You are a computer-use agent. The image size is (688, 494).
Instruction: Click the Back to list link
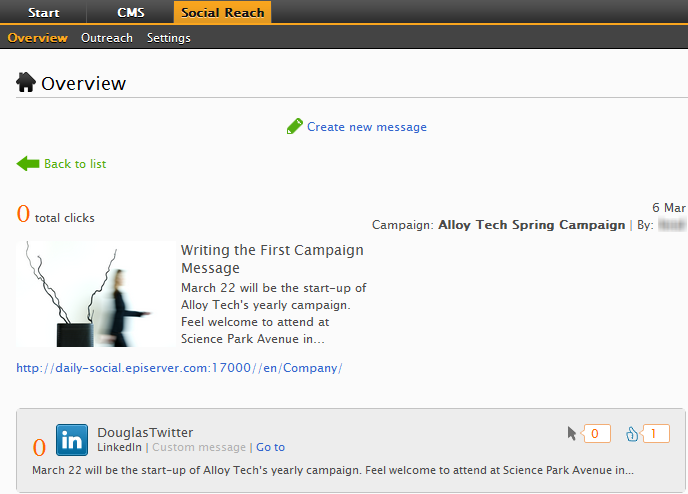coord(75,164)
